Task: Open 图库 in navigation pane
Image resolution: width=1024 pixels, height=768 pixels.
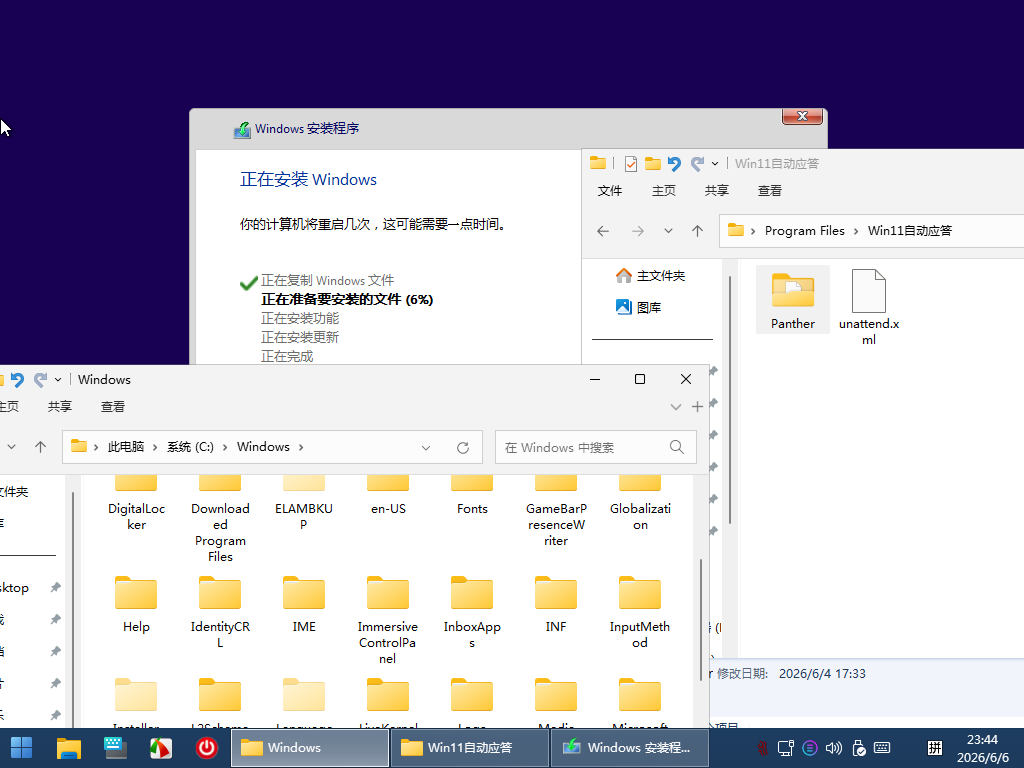Action: point(639,307)
